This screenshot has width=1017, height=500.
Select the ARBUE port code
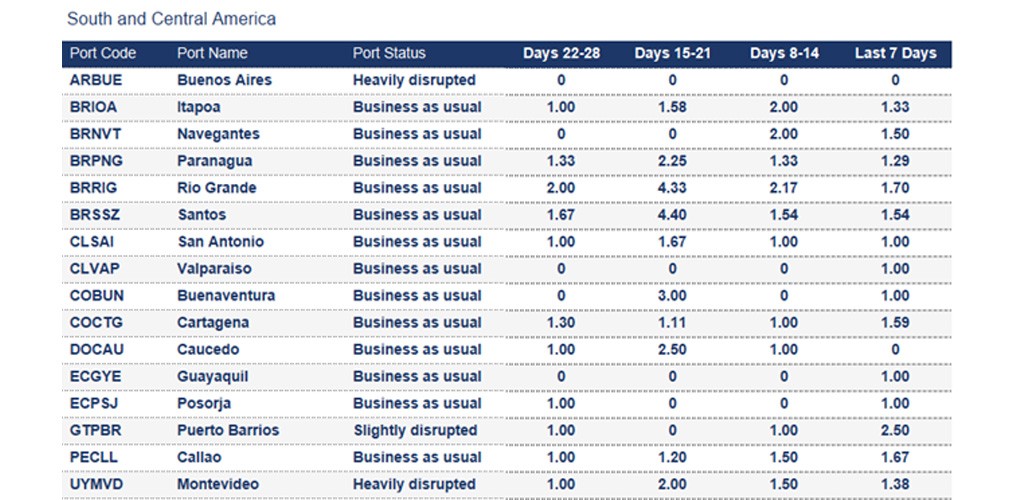94,80
